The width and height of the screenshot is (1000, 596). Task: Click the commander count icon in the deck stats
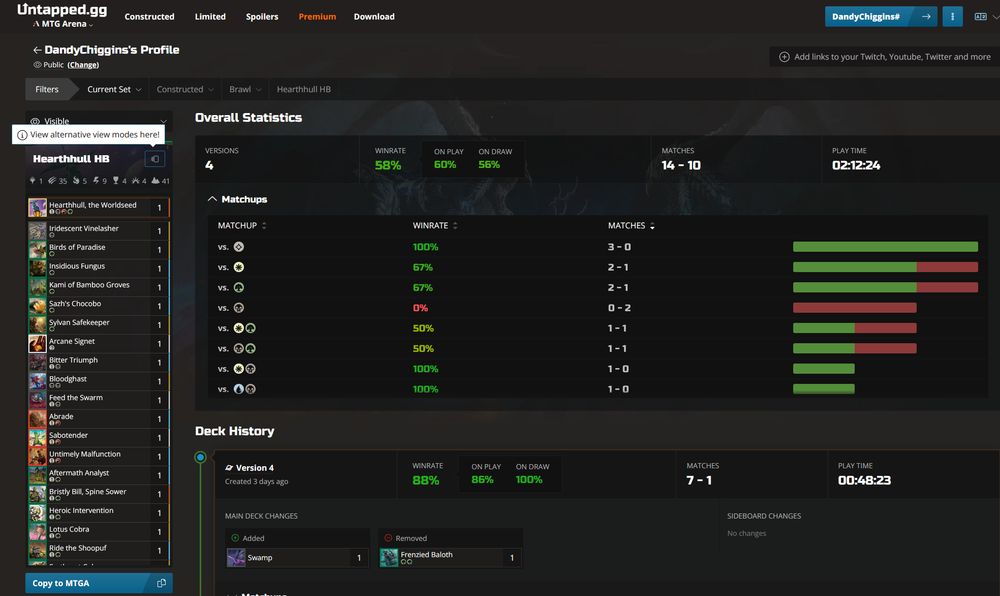[x=33, y=181]
